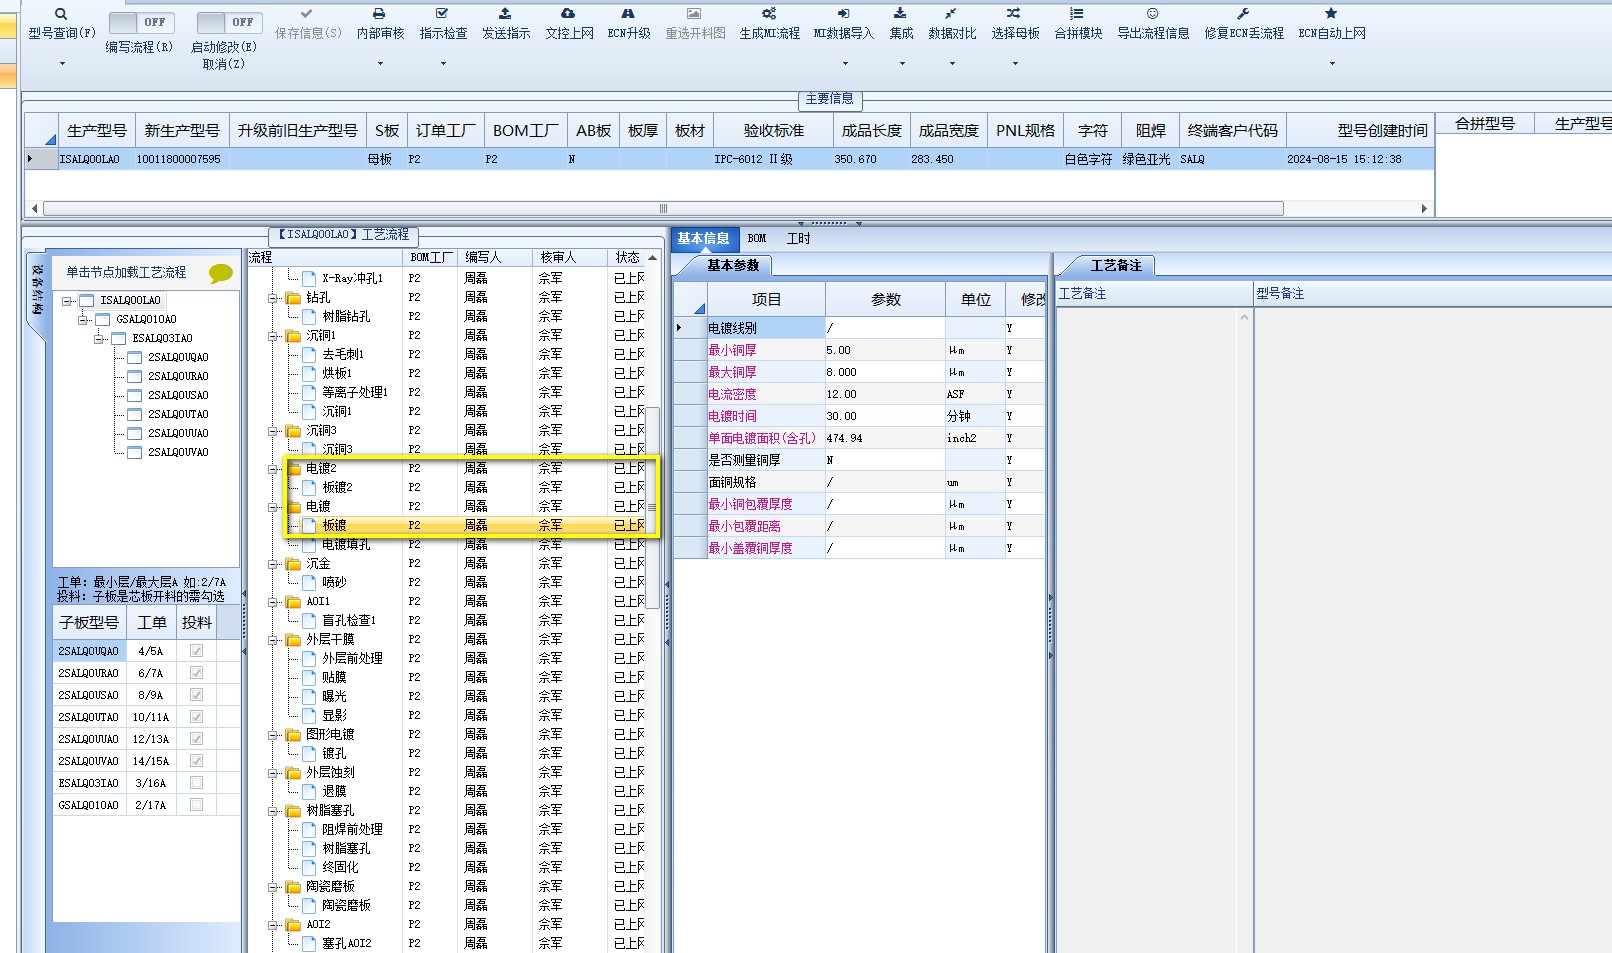This screenshot has width=1612, height=953.
Task: Toggle 投料 checkbox for 2SALQ0USA0
Action: click(197, 695)
